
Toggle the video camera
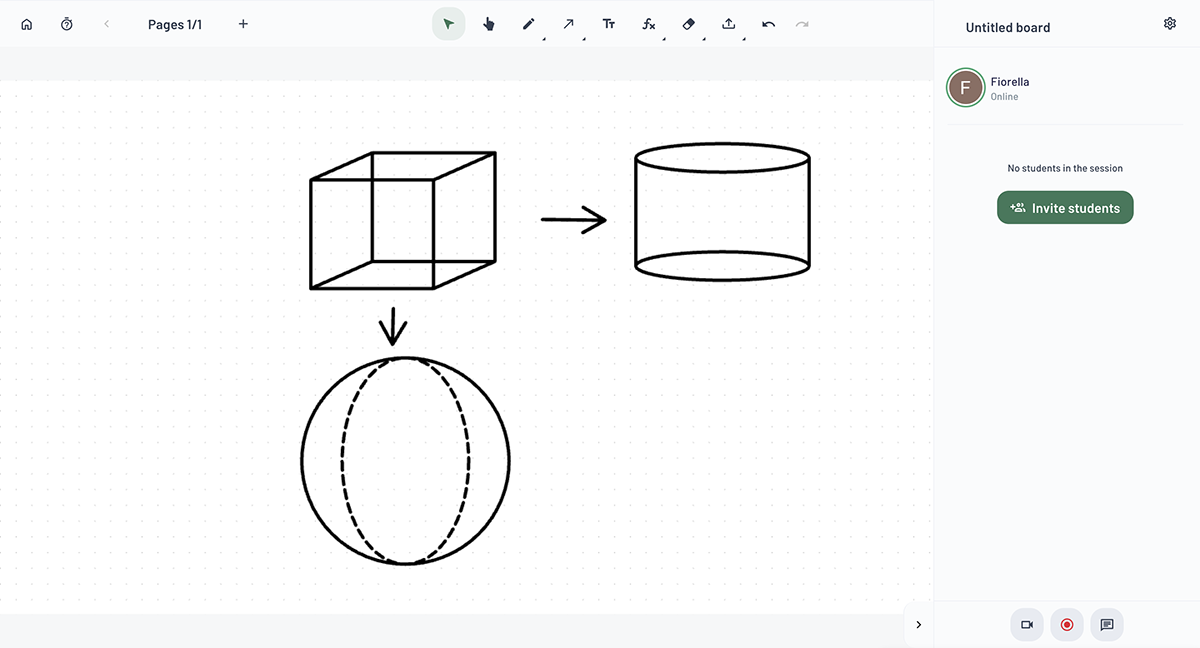[x=1027, y=625]
